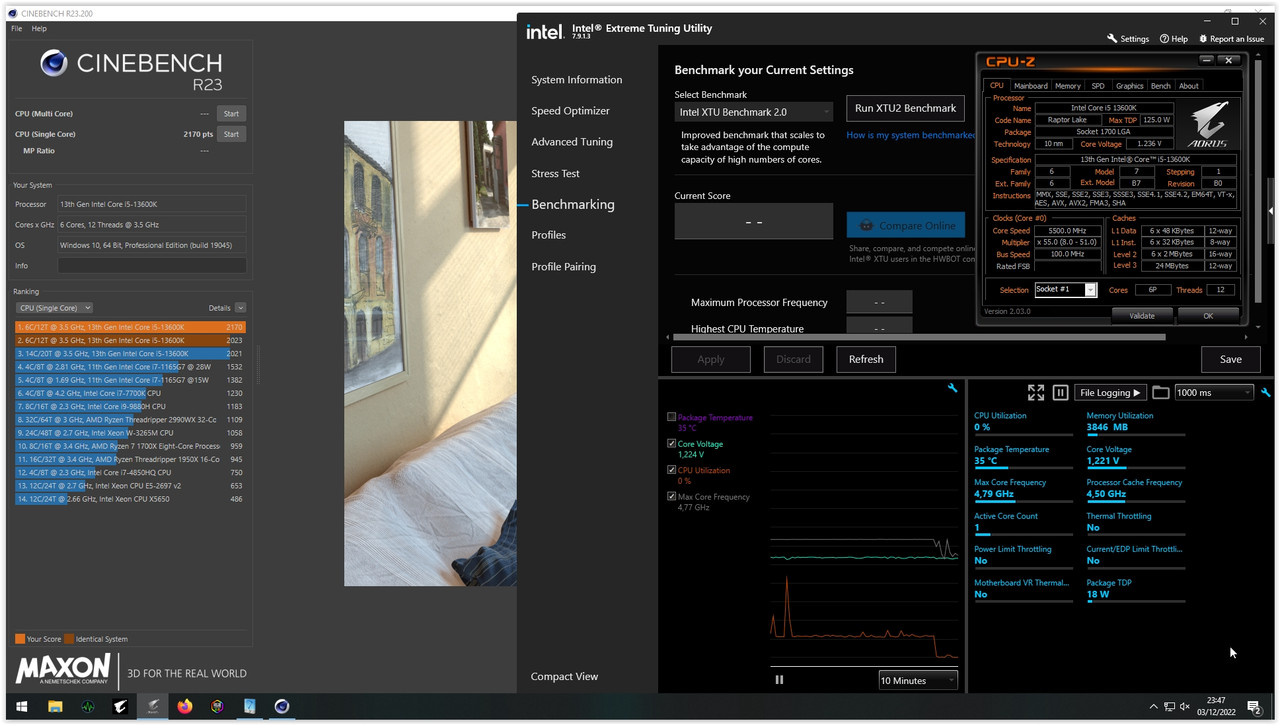This screenshot has width=1280, height=725.
Task: Click Save button in XTU
Action: [x=1230, y=359]
